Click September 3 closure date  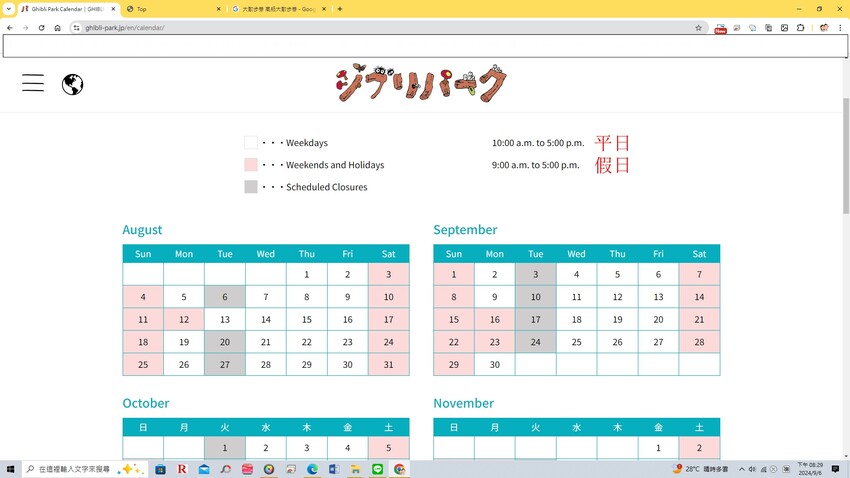coord(536,274)
